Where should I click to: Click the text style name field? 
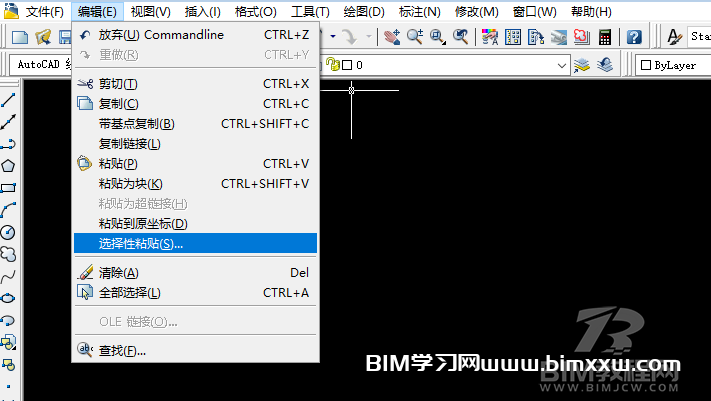click(699, 37)
